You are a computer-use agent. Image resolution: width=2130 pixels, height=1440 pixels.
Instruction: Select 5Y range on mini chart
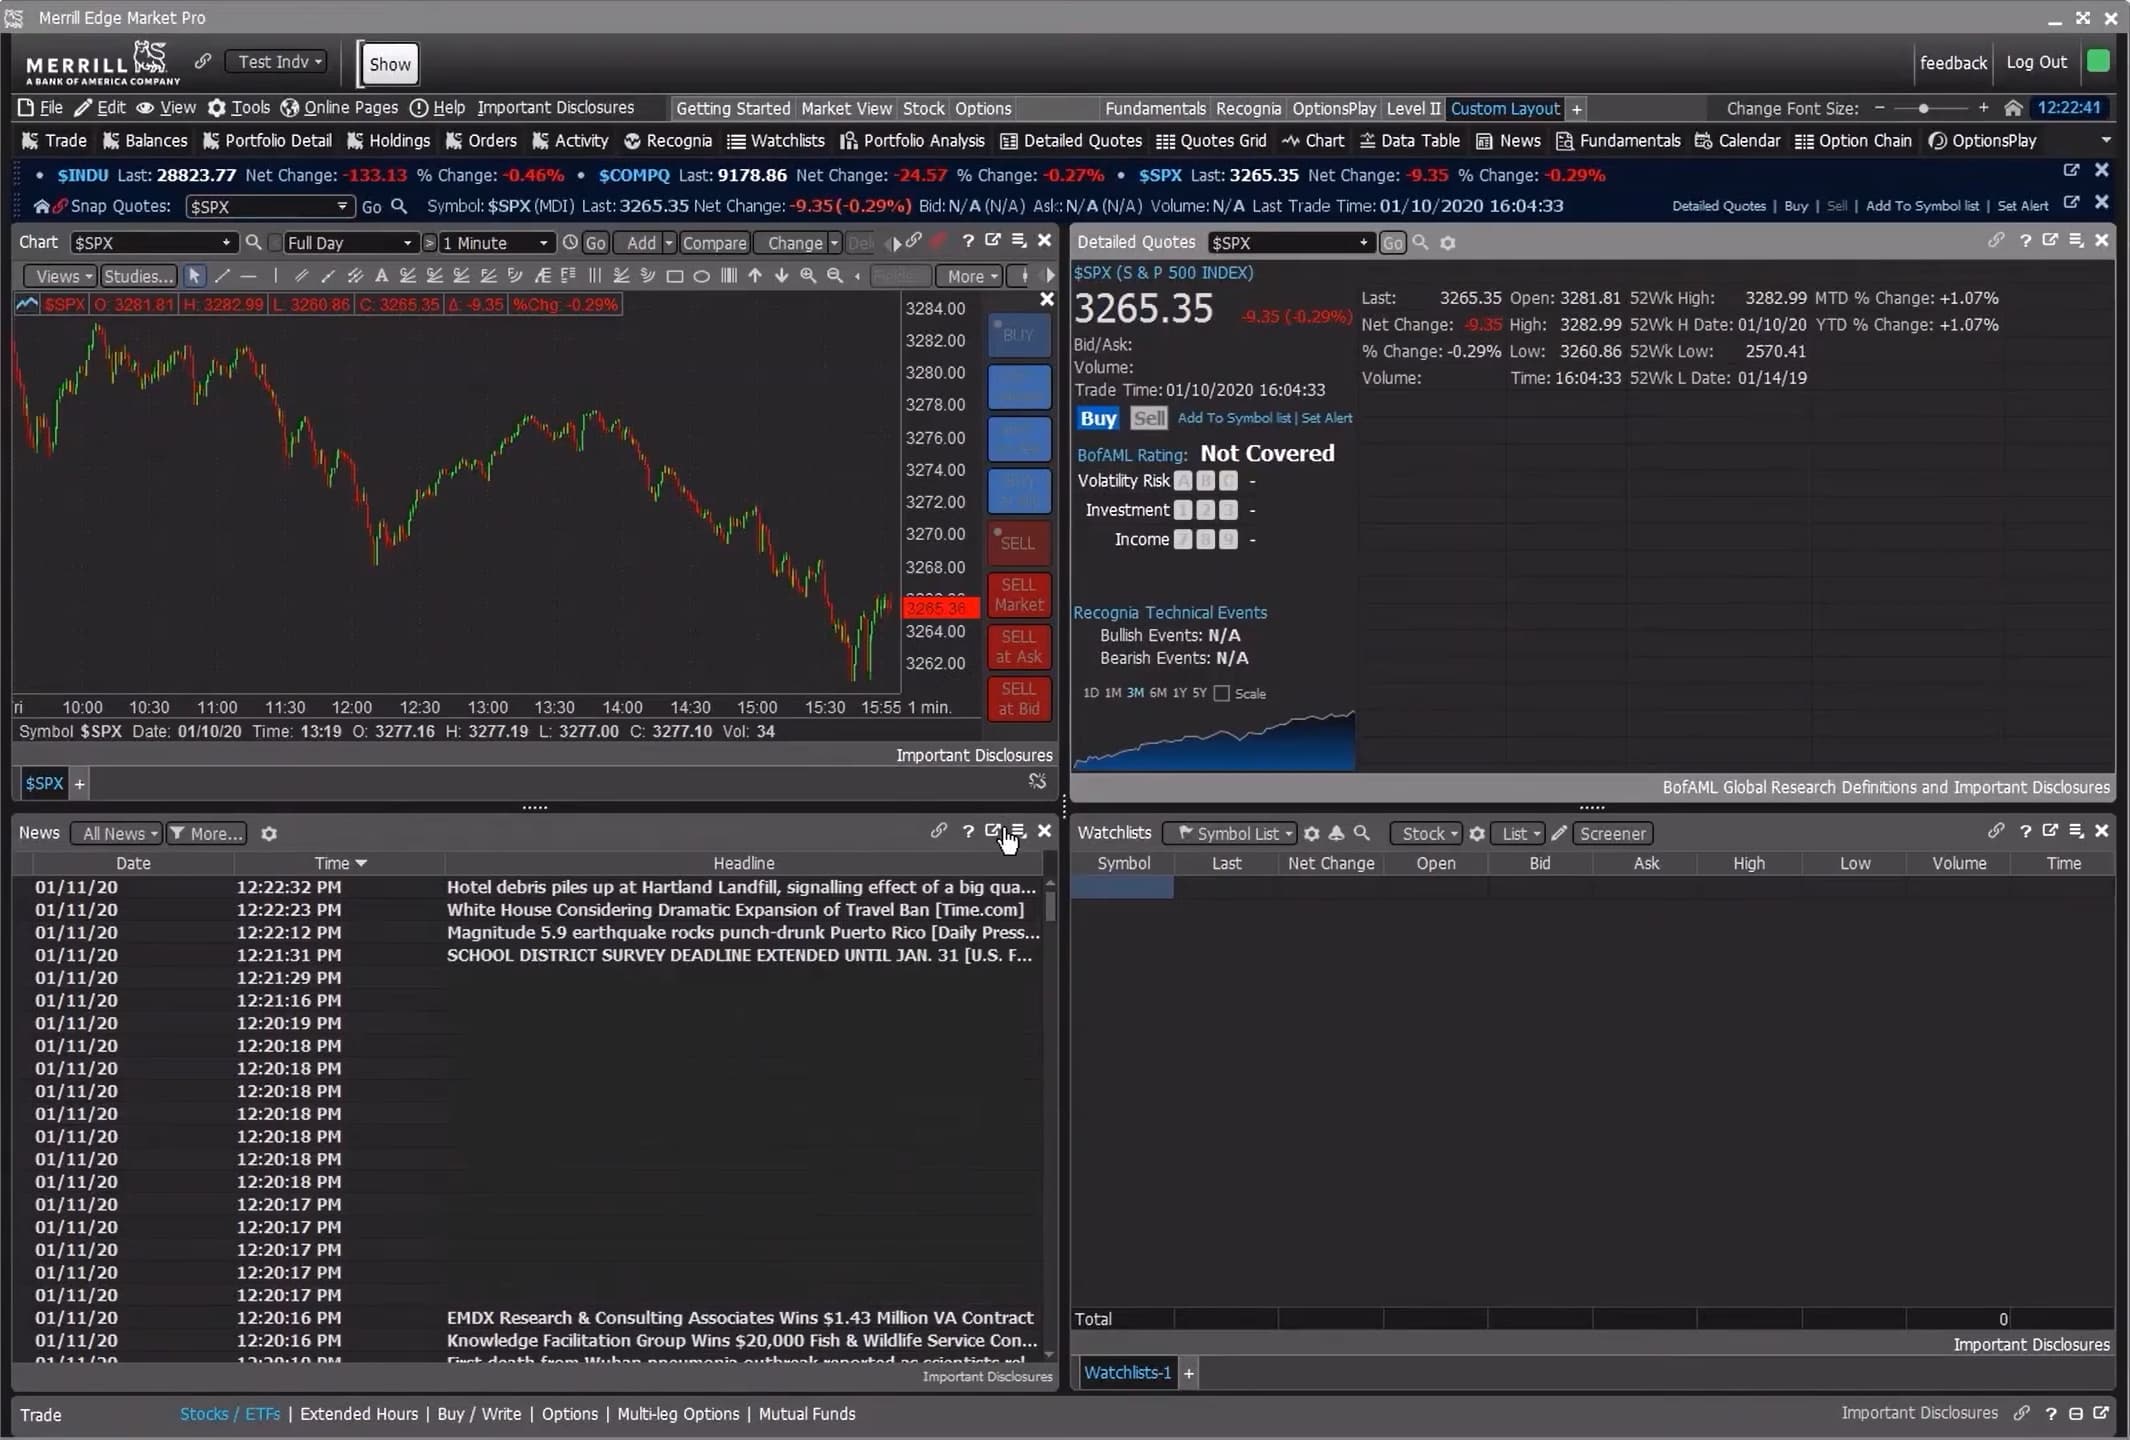pyautogui.click(x=1199, y=693)
